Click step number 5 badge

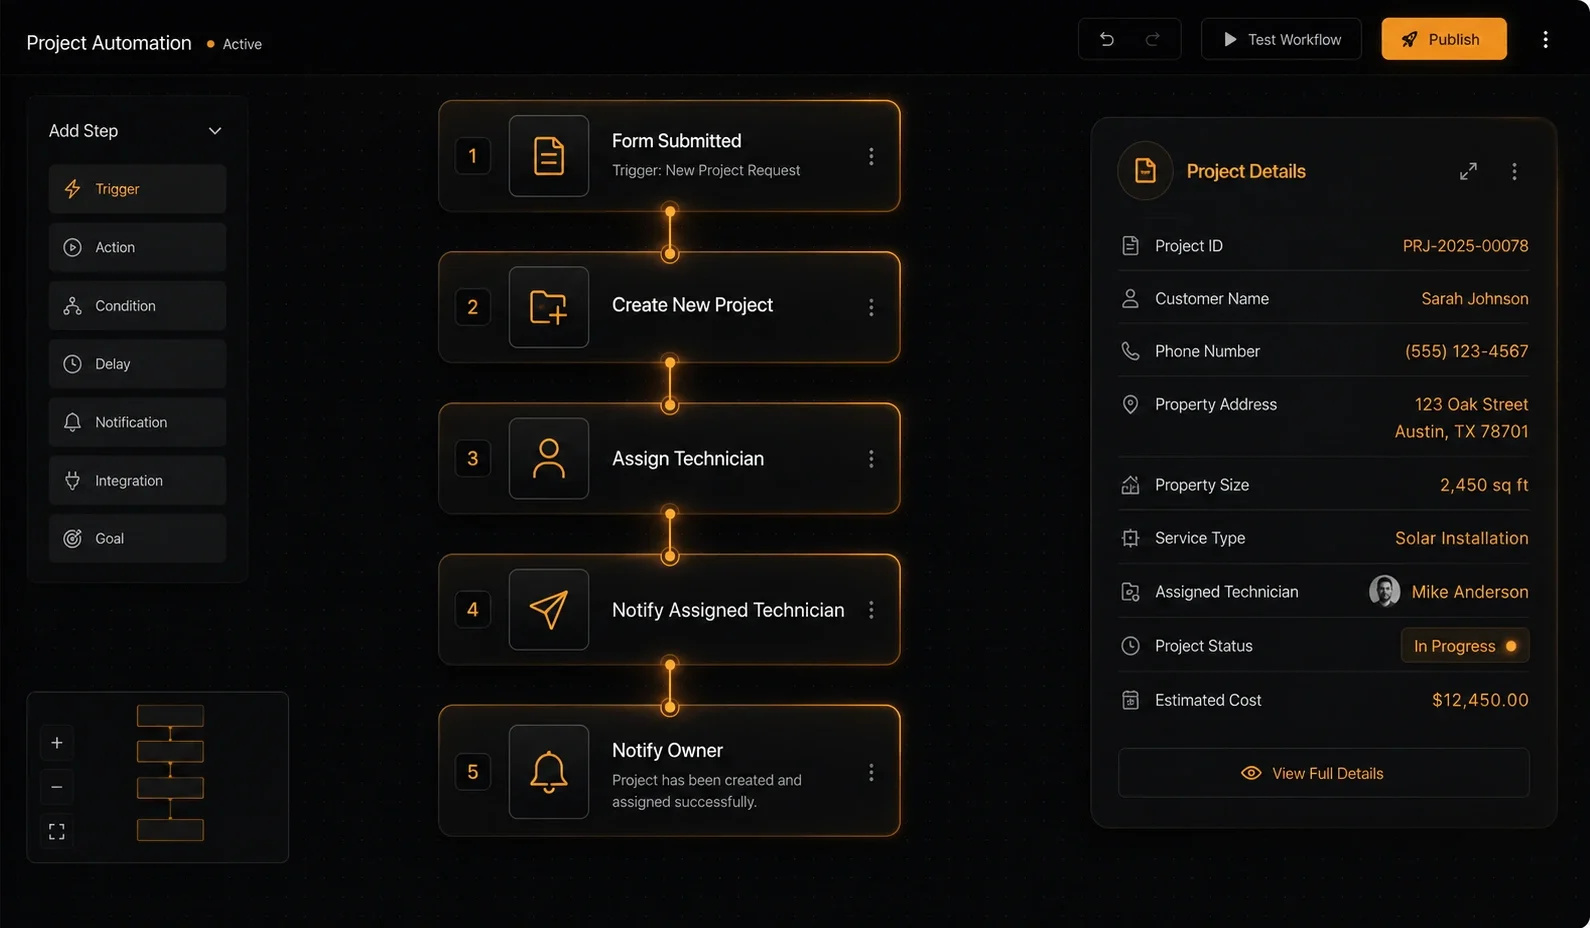[x=473, y=772]
